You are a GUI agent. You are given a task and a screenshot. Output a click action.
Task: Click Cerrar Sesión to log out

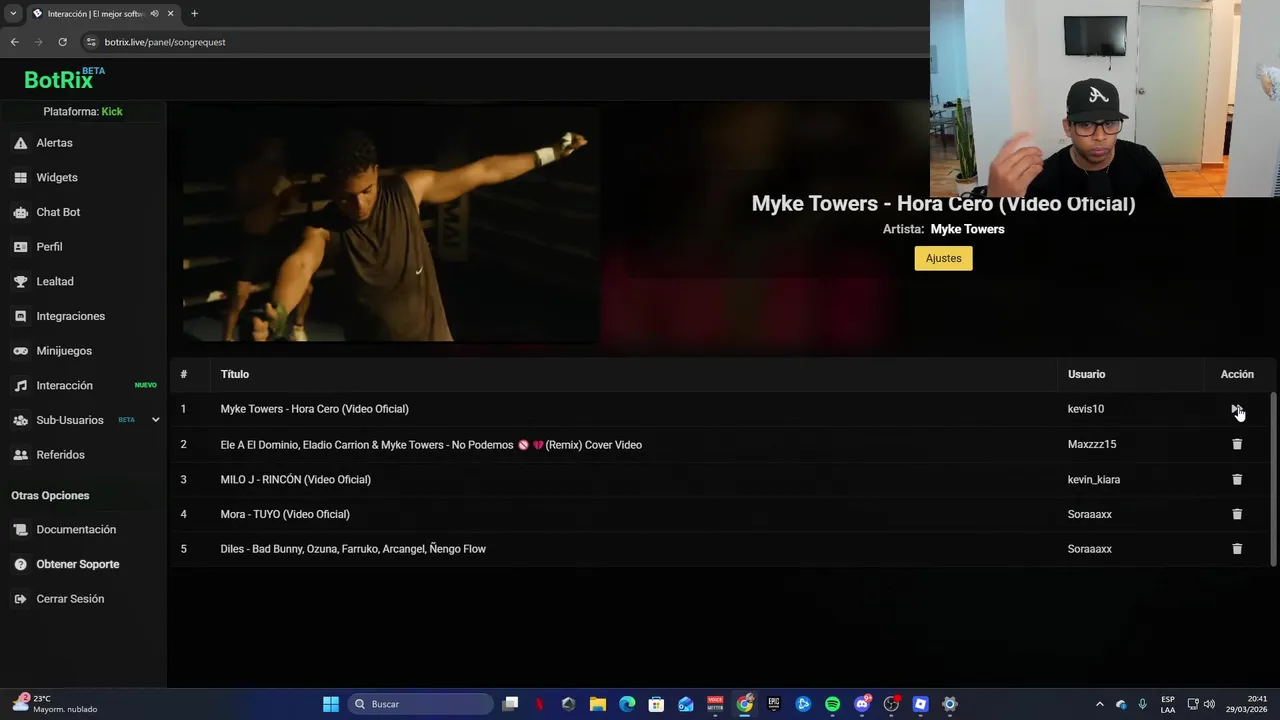(70, 599)
